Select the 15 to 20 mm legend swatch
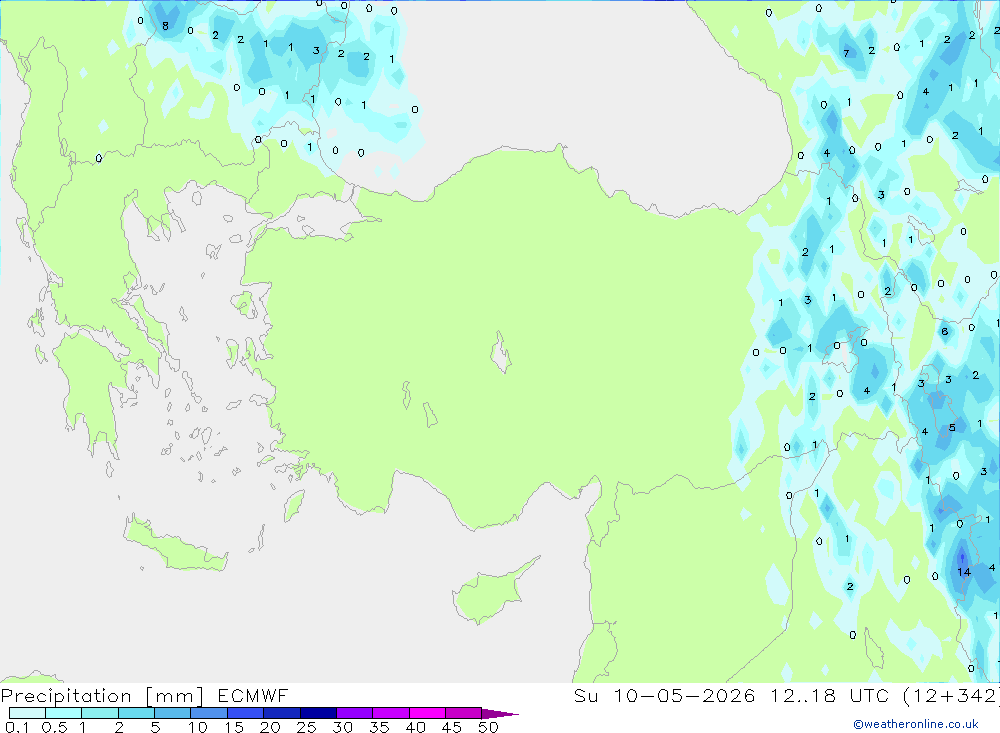1000x733 pixels. [246, 713]
